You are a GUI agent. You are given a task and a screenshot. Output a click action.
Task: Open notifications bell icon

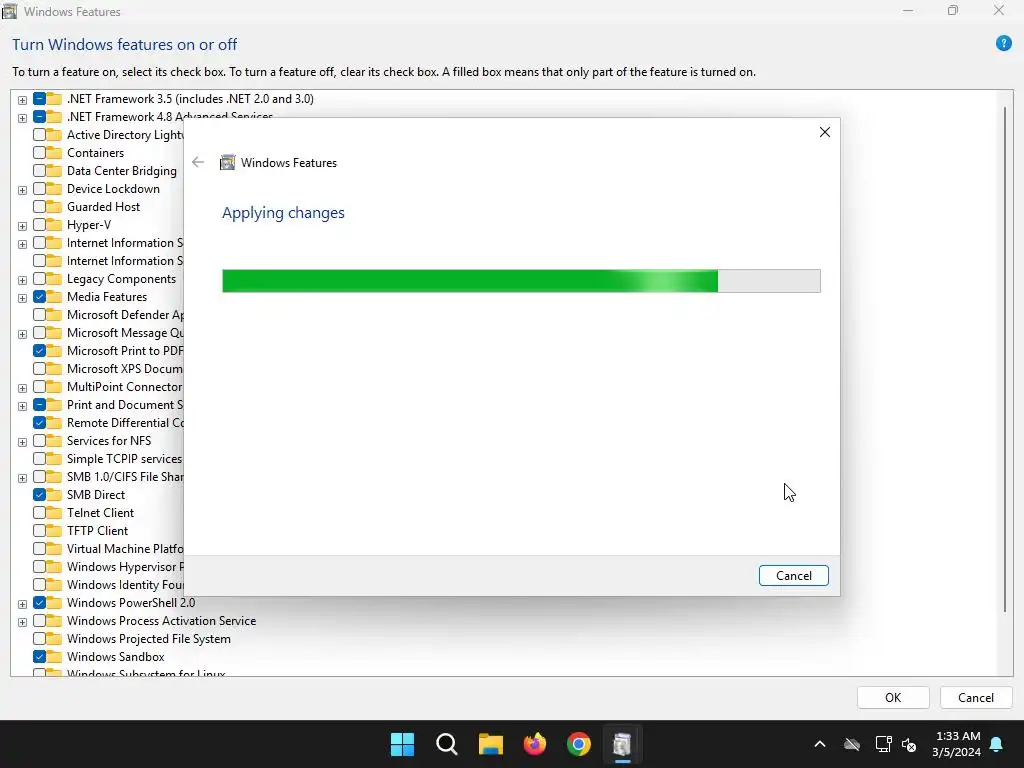click(x=997, y=744)
